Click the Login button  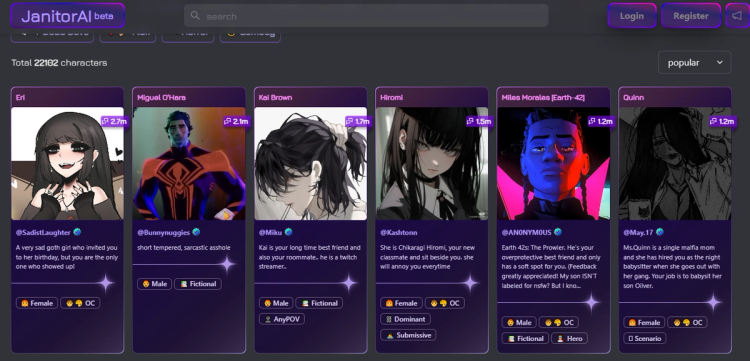tap(632, 16)
